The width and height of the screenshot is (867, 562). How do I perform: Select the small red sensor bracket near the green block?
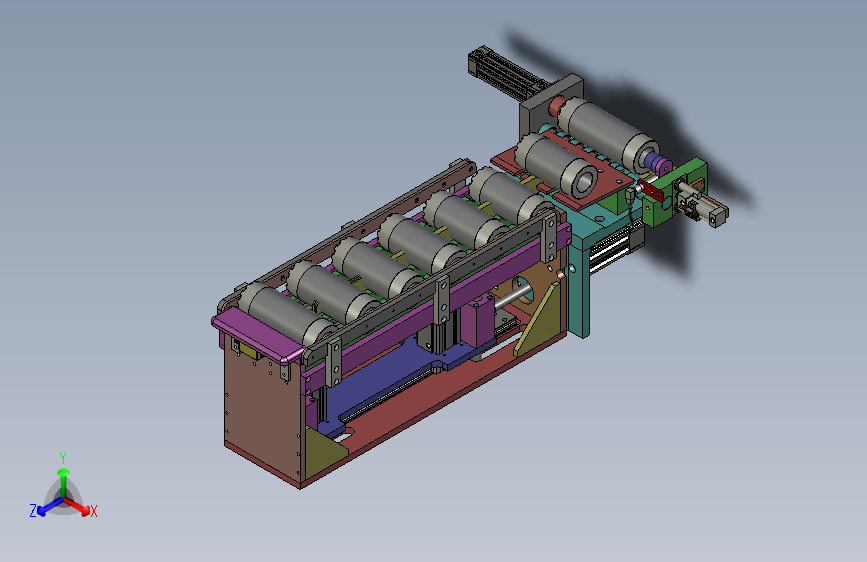tap(651, 190)
